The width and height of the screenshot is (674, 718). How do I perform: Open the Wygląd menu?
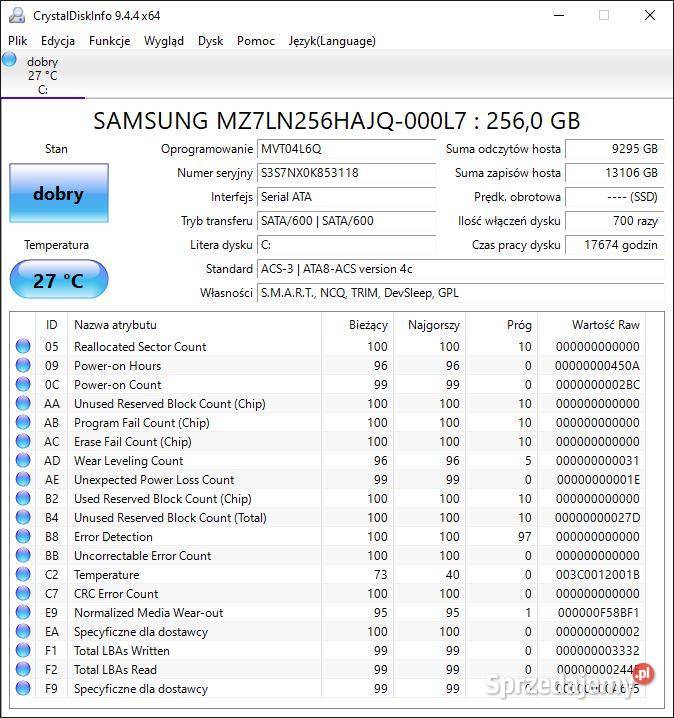(163, 41)
